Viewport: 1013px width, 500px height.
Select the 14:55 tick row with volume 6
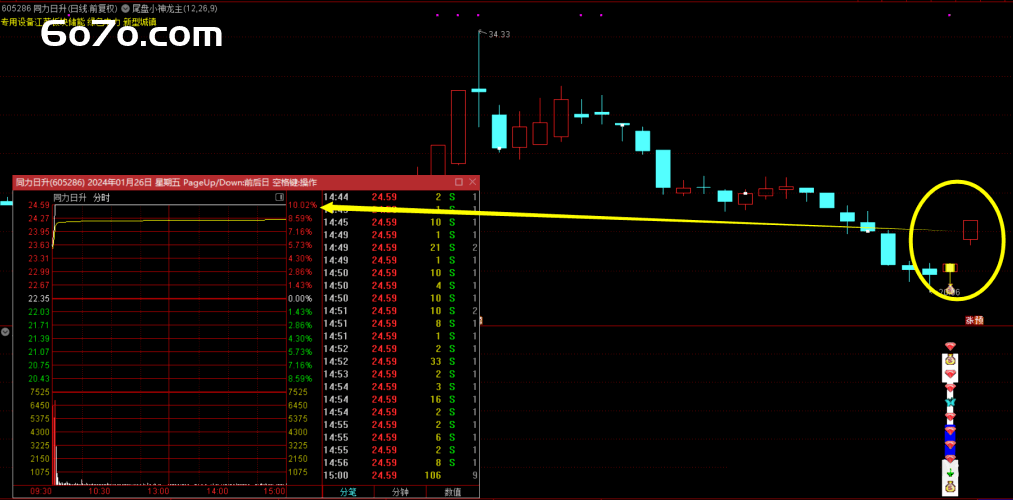[x=401, y=437]
